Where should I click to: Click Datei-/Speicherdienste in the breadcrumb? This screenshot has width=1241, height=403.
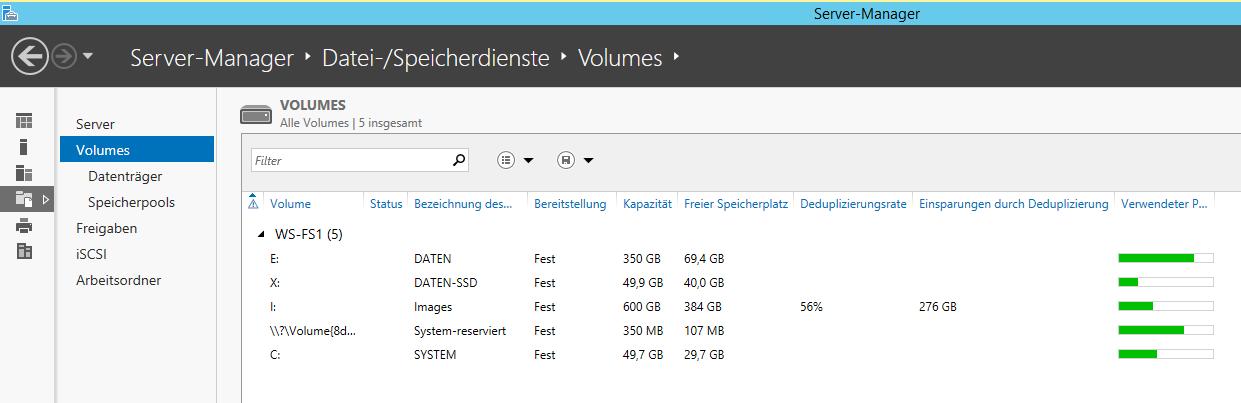(436, 58)
